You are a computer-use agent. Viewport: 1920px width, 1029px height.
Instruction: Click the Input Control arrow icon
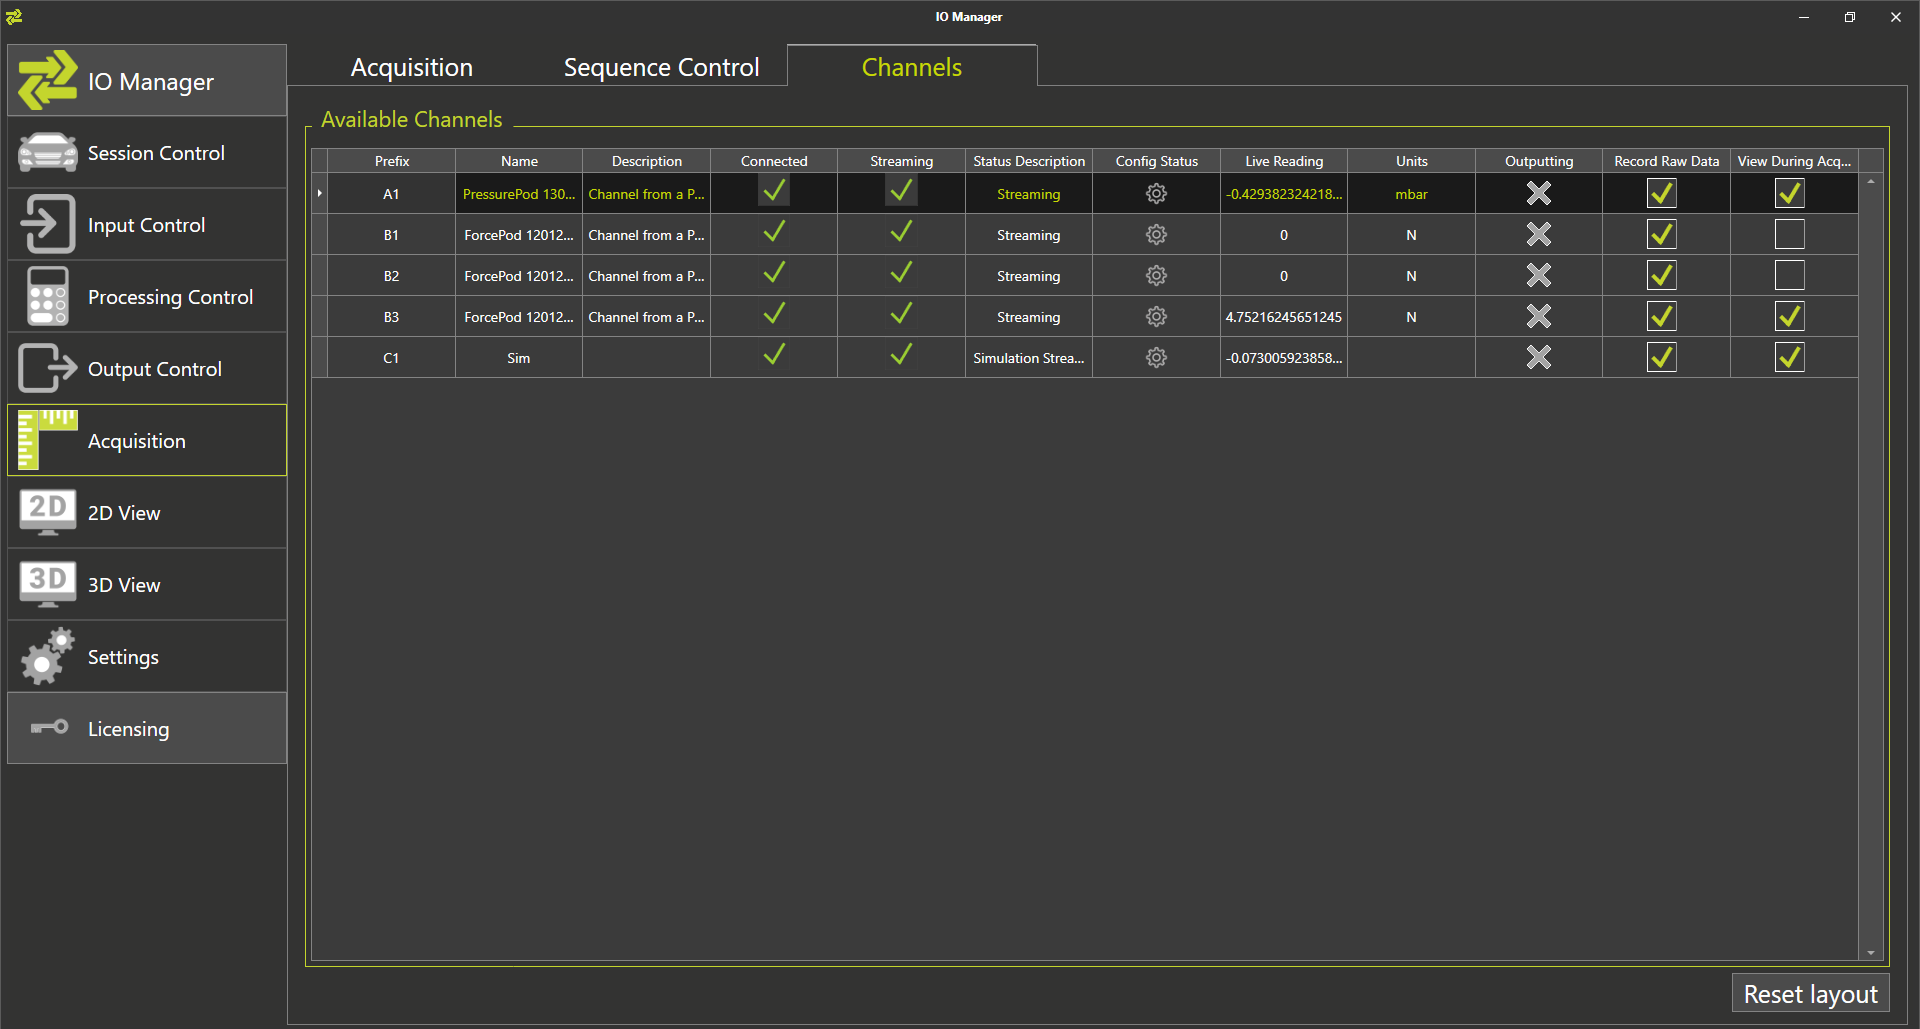click(47, 224)
